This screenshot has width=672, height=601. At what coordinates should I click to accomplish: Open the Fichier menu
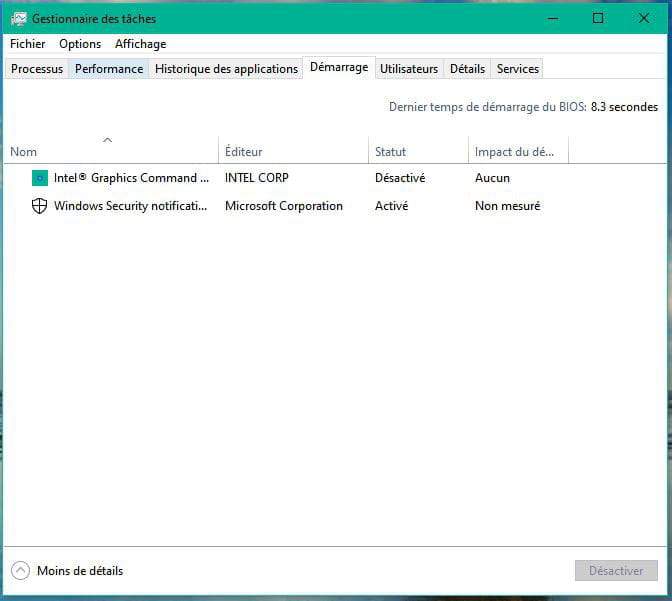(x=28, y=44)
